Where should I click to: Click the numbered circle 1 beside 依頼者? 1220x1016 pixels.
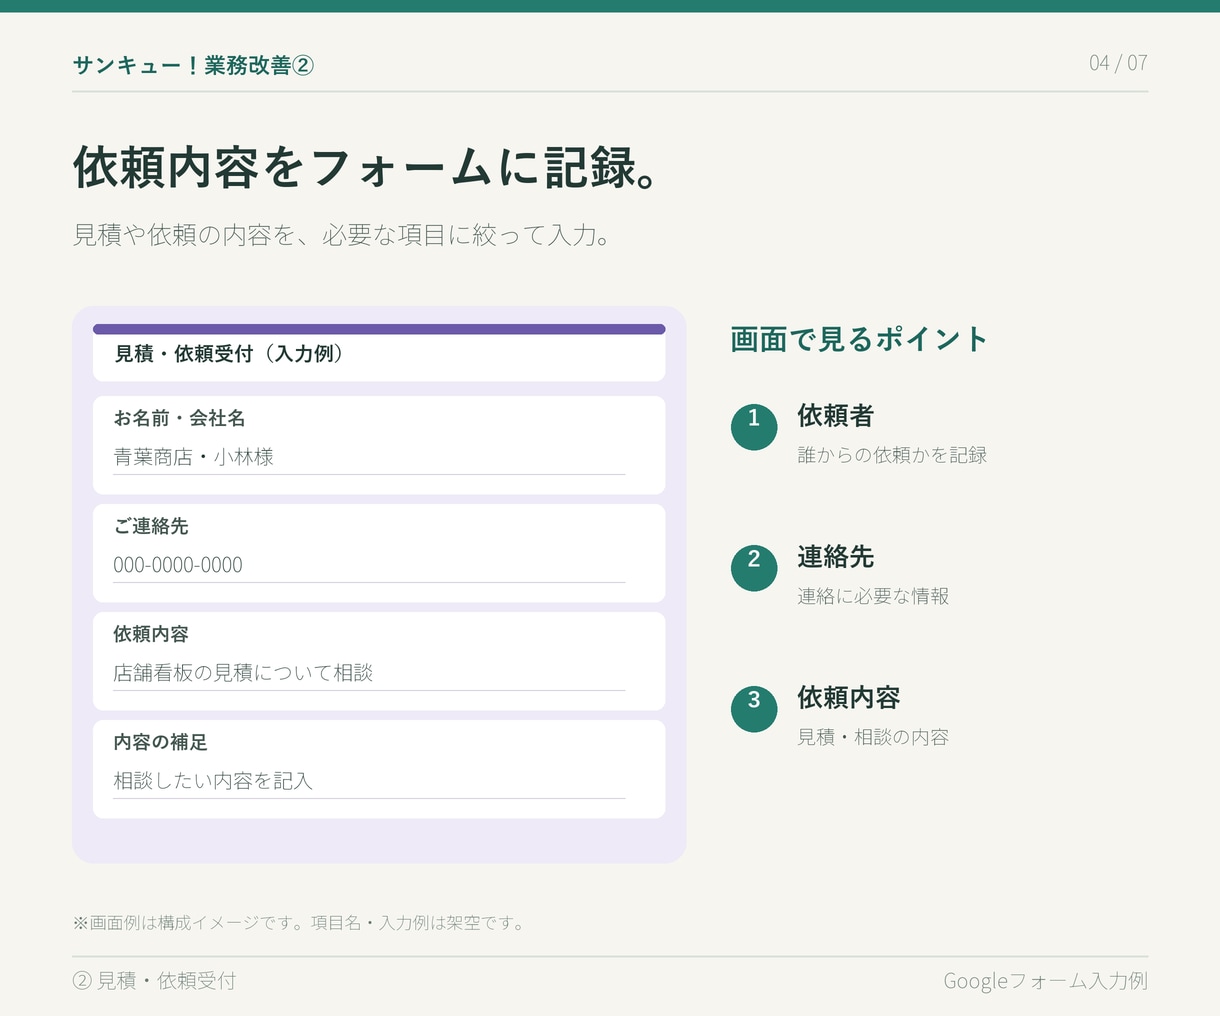point(754,427)
